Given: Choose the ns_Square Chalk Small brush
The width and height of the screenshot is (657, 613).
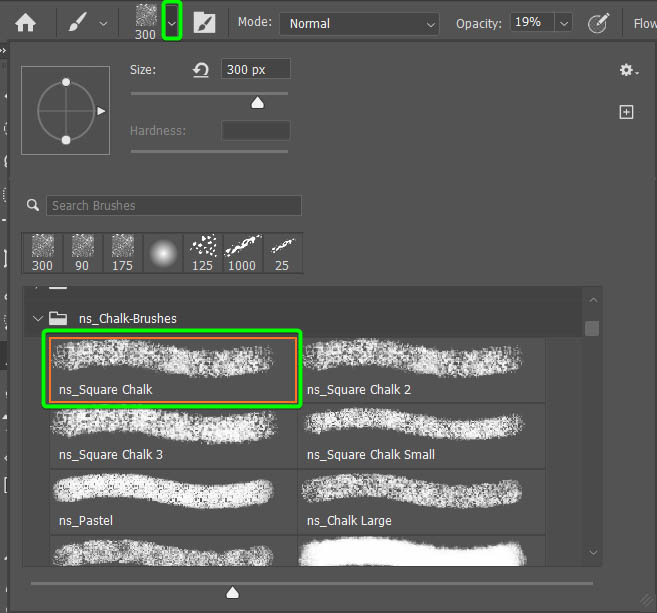Looking at the screenshot, I should 421,436.
